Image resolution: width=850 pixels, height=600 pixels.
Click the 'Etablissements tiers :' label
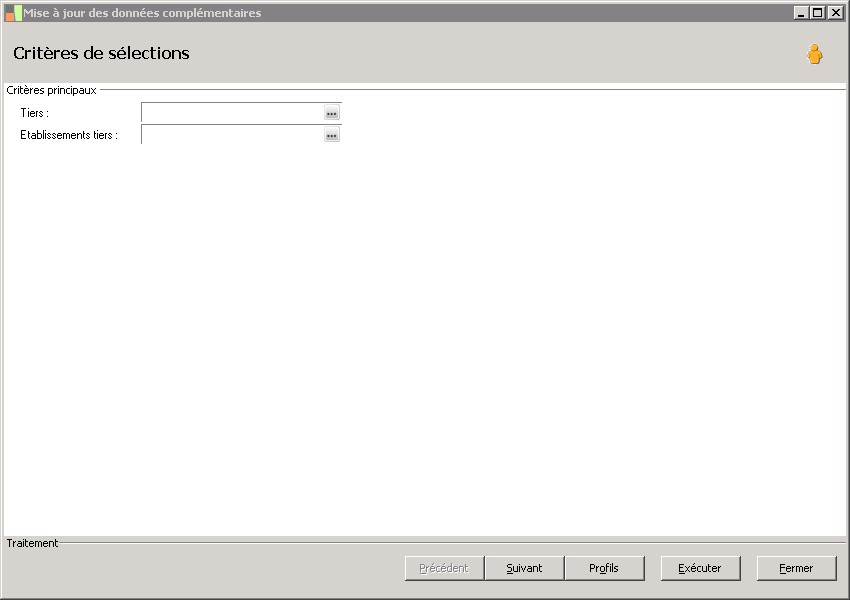(69, 135)
